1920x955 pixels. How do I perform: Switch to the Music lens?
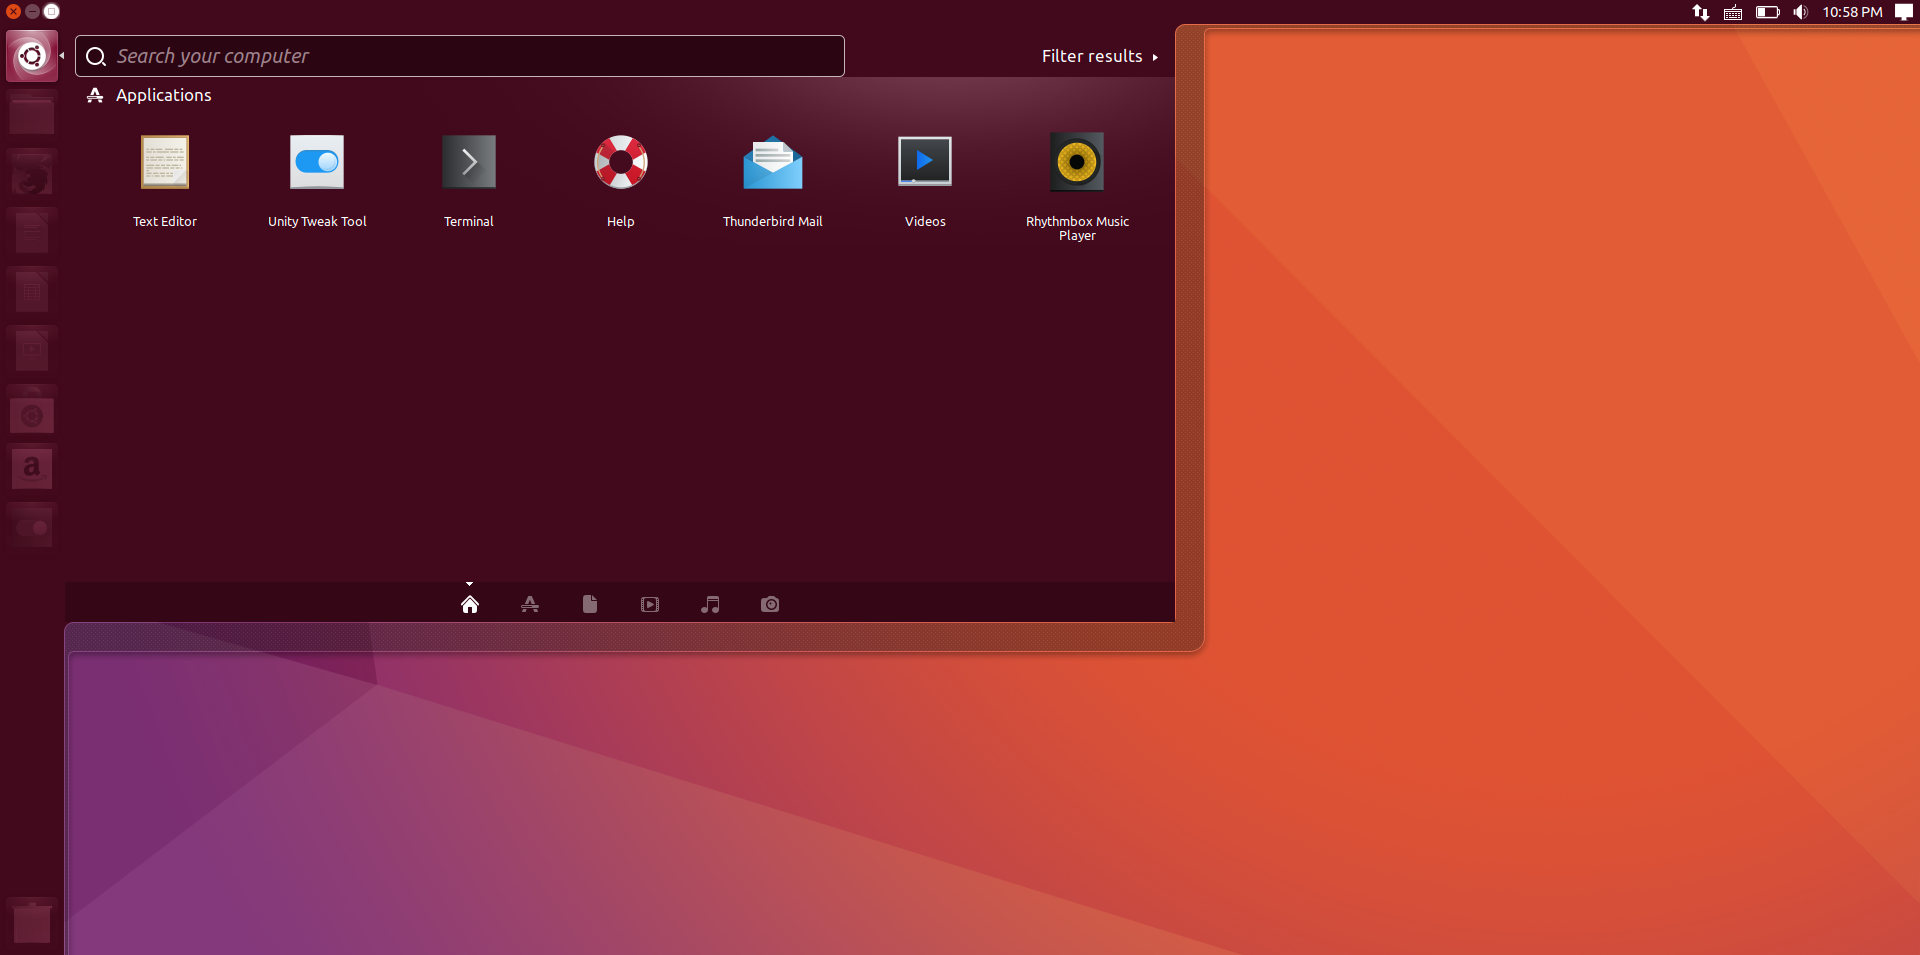(x=710, y=604)
